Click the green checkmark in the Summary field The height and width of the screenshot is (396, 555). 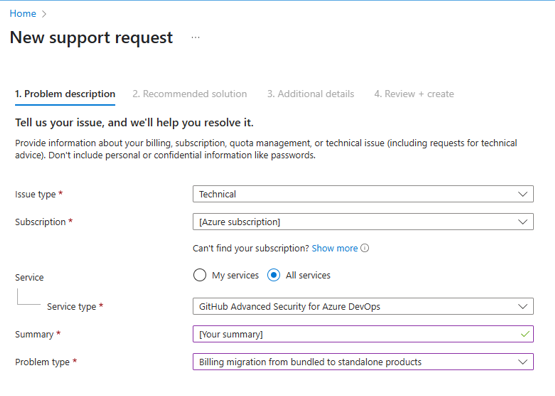[525, 334]
